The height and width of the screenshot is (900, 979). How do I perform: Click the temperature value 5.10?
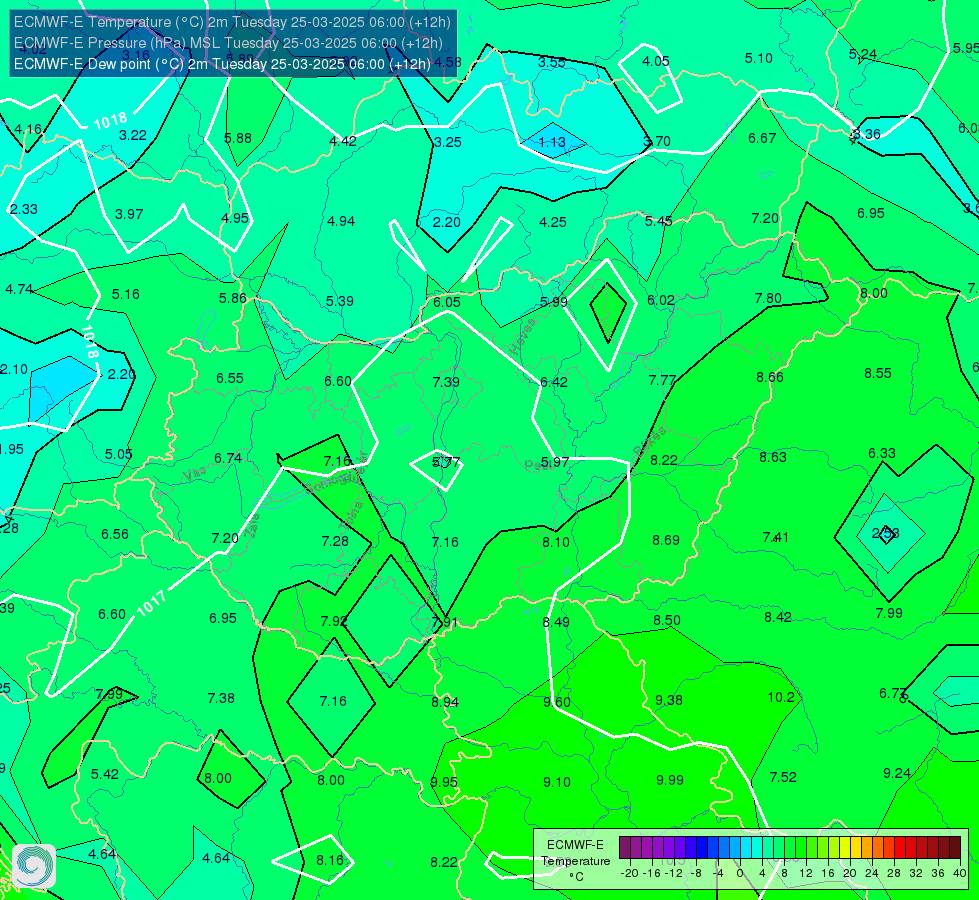click(759, 59)
